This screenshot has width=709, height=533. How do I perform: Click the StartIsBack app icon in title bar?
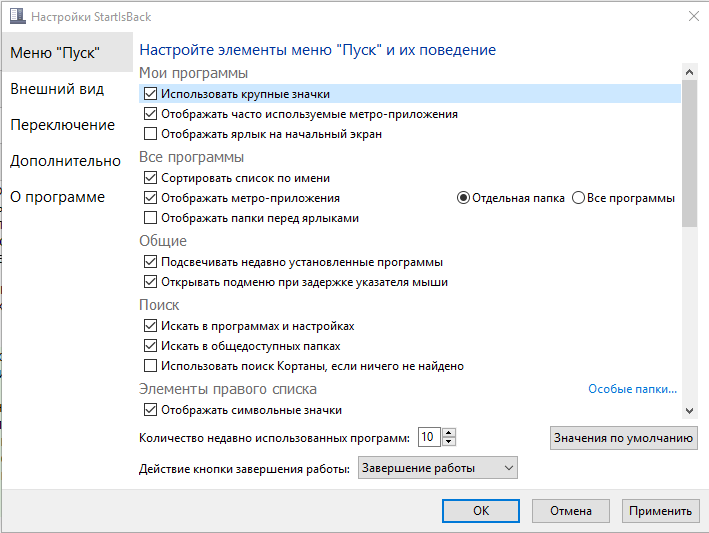(18, 16)
